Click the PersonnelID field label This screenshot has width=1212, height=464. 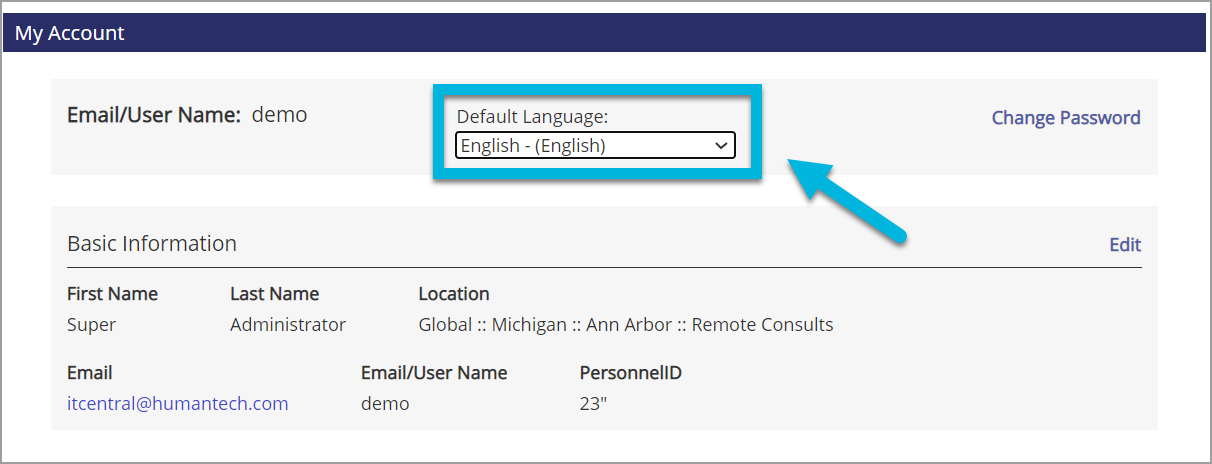click(x=631, y=373)
